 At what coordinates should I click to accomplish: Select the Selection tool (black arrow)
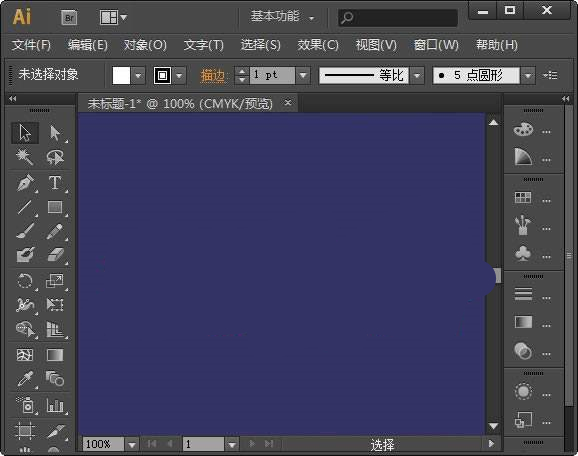point(25,133)
